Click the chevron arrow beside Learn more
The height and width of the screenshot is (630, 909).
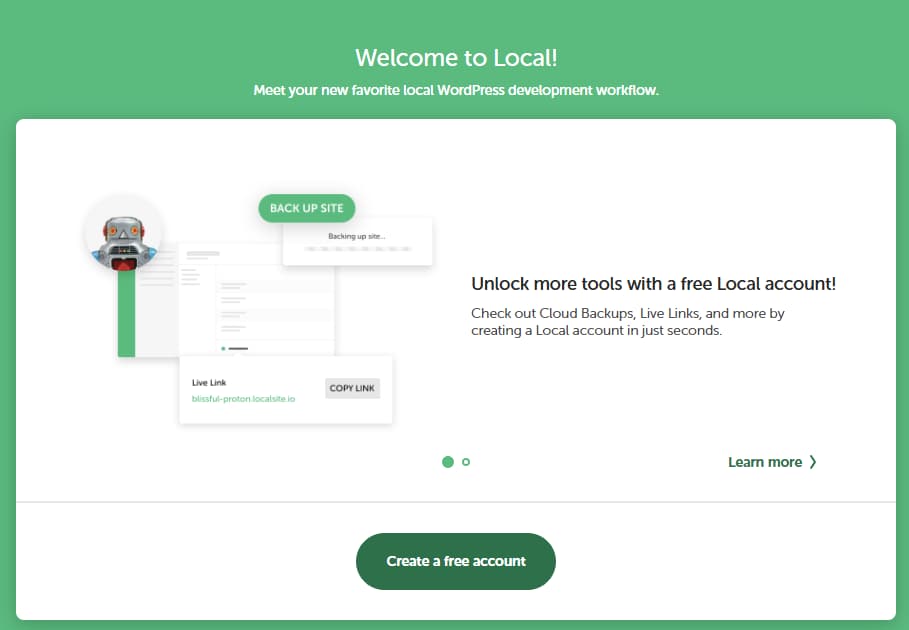[x=813, y=462]
